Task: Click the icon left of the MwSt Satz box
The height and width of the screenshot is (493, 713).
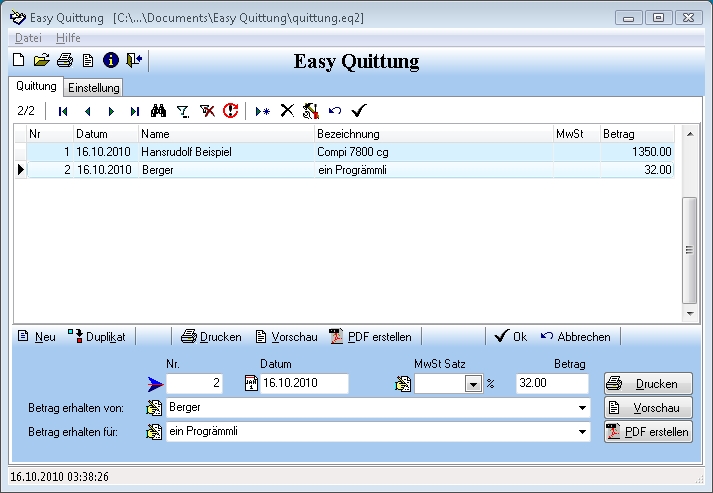Action: 403,384
